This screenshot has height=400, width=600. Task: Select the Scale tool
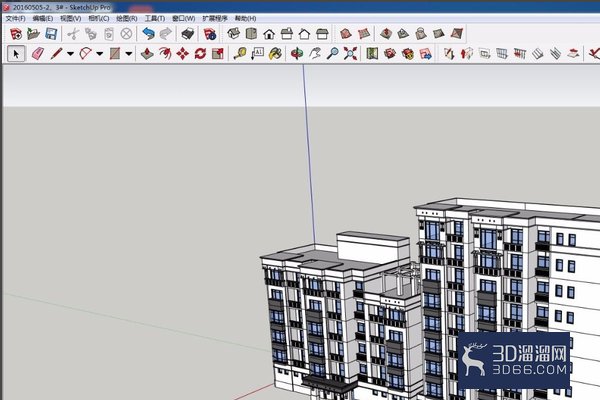tap(218, 54)
